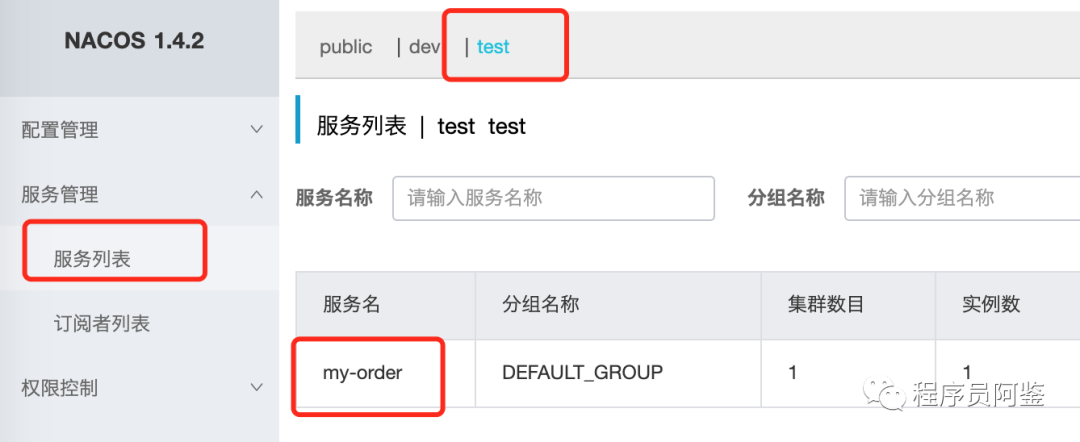Click the DEFAULT_GROUP table cell
This screenshot has height=442, width=1080.
582,373
